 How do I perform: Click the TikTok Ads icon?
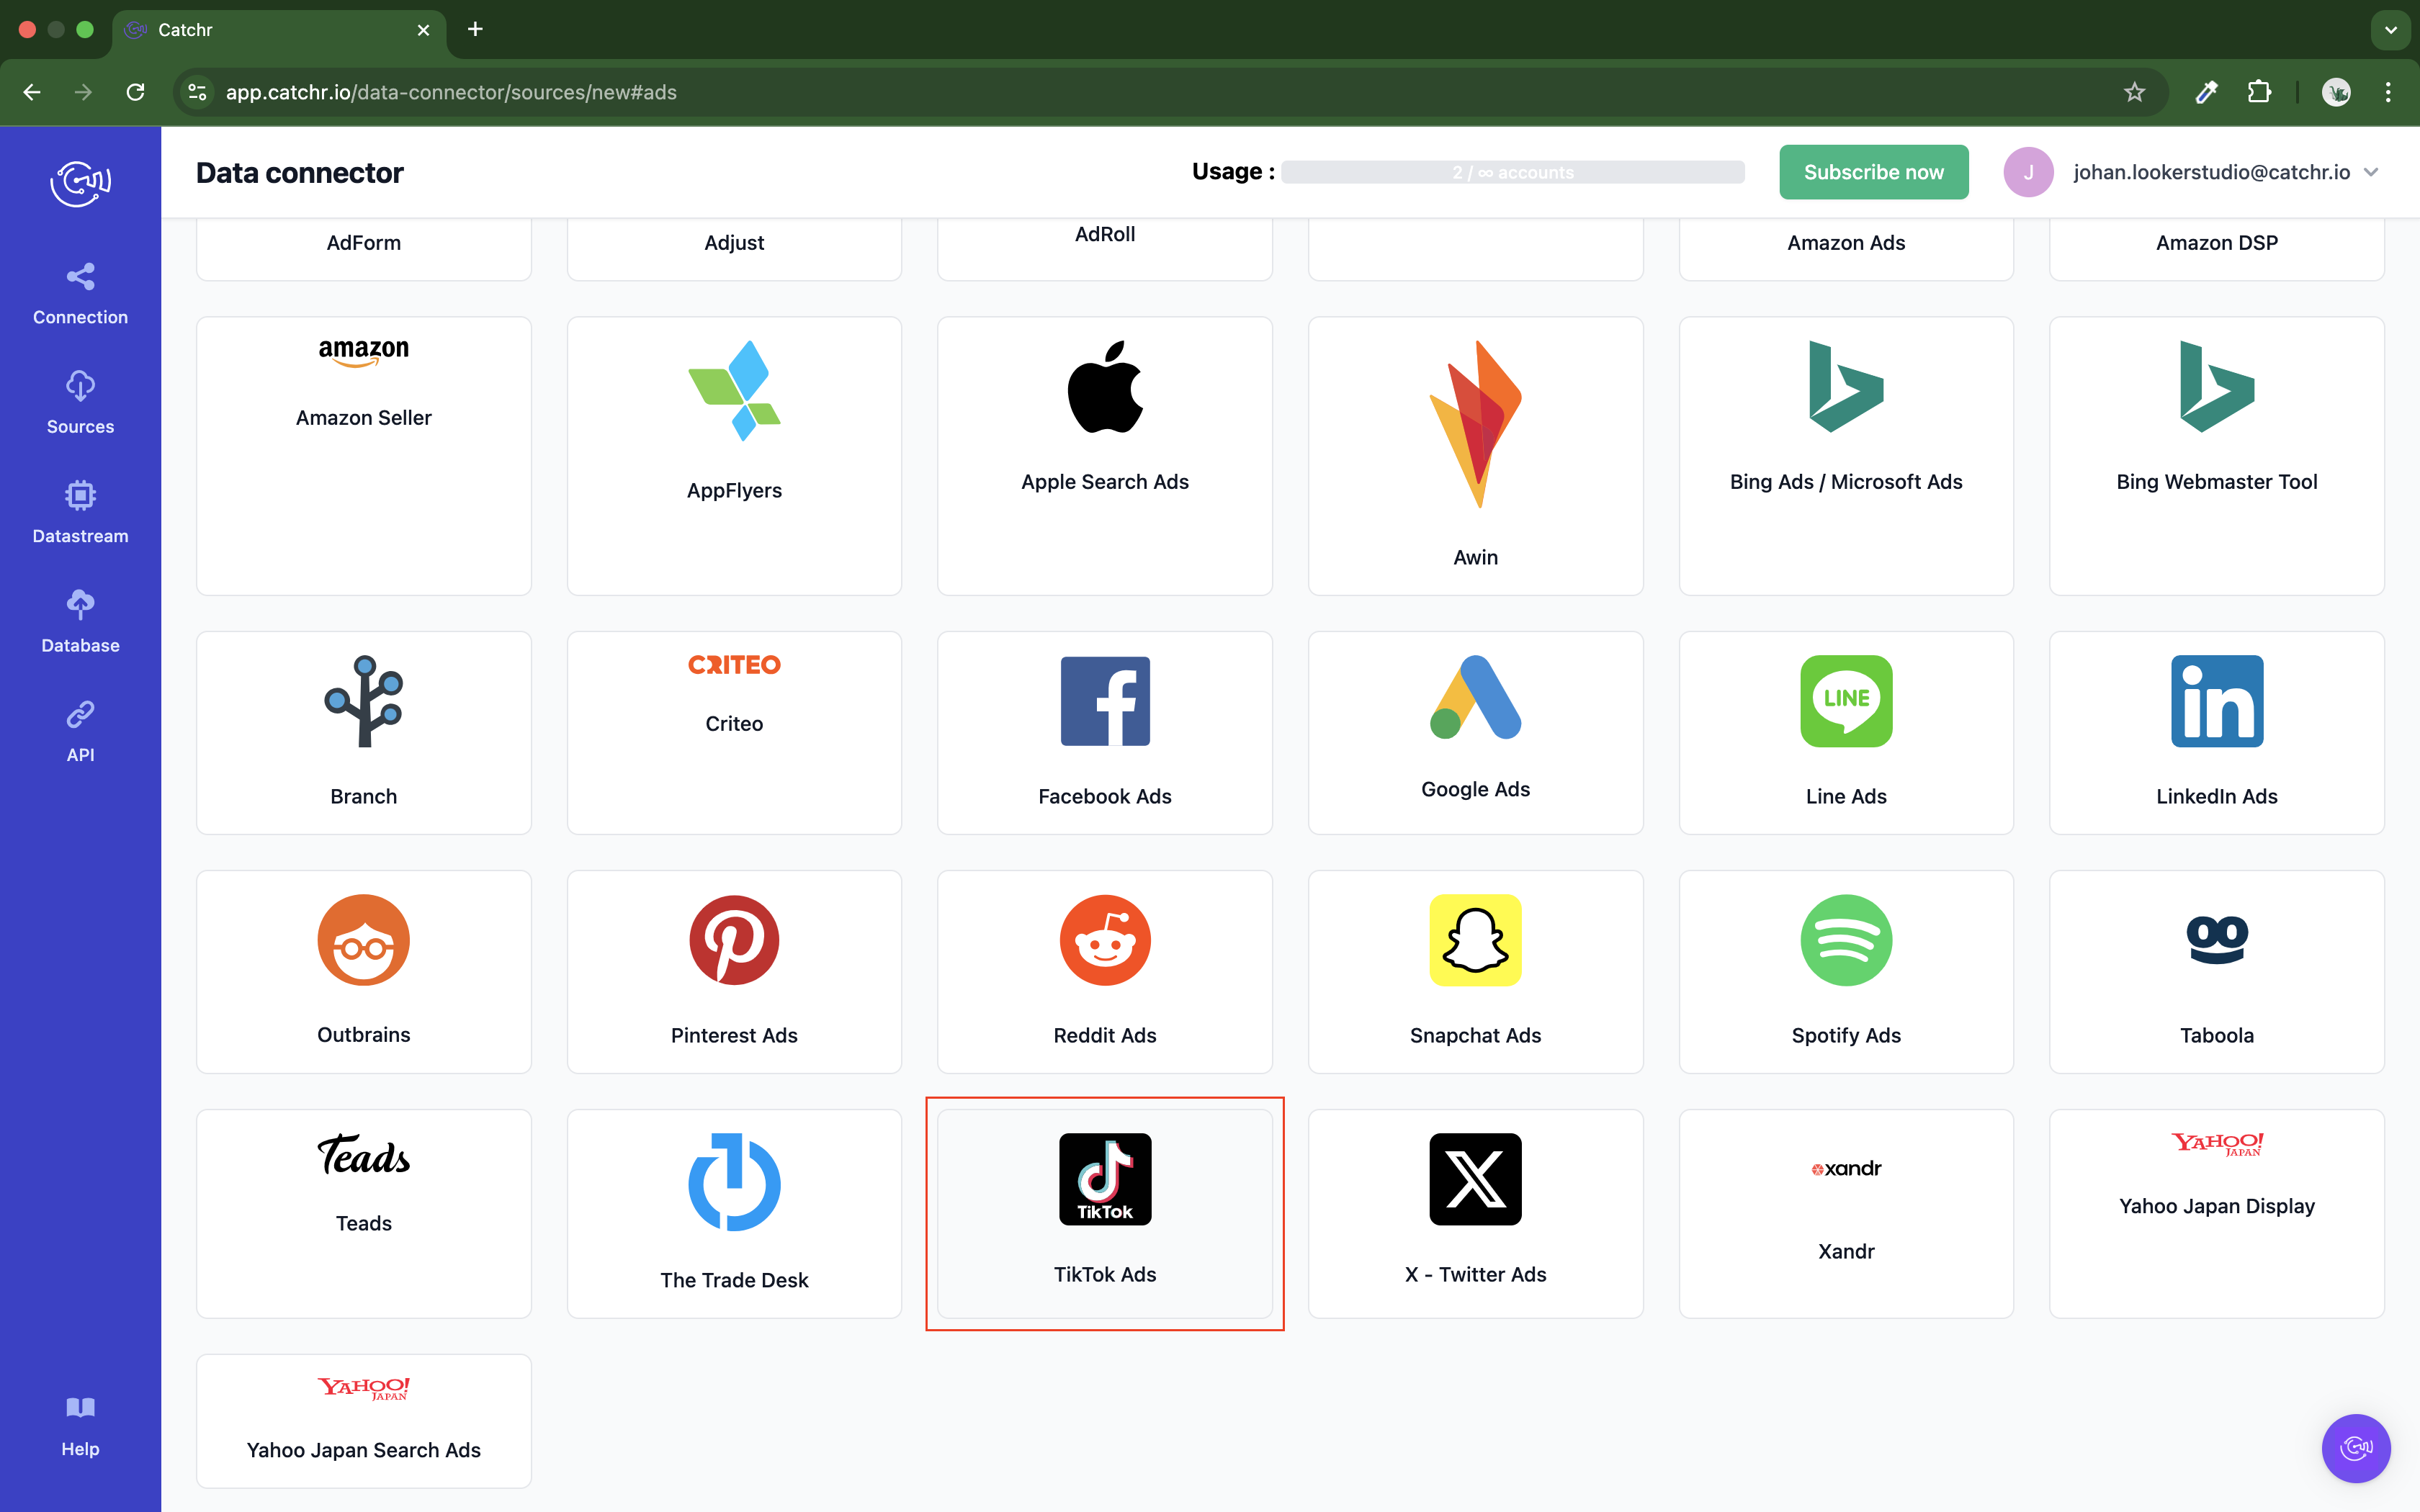click(1105, 1179)
